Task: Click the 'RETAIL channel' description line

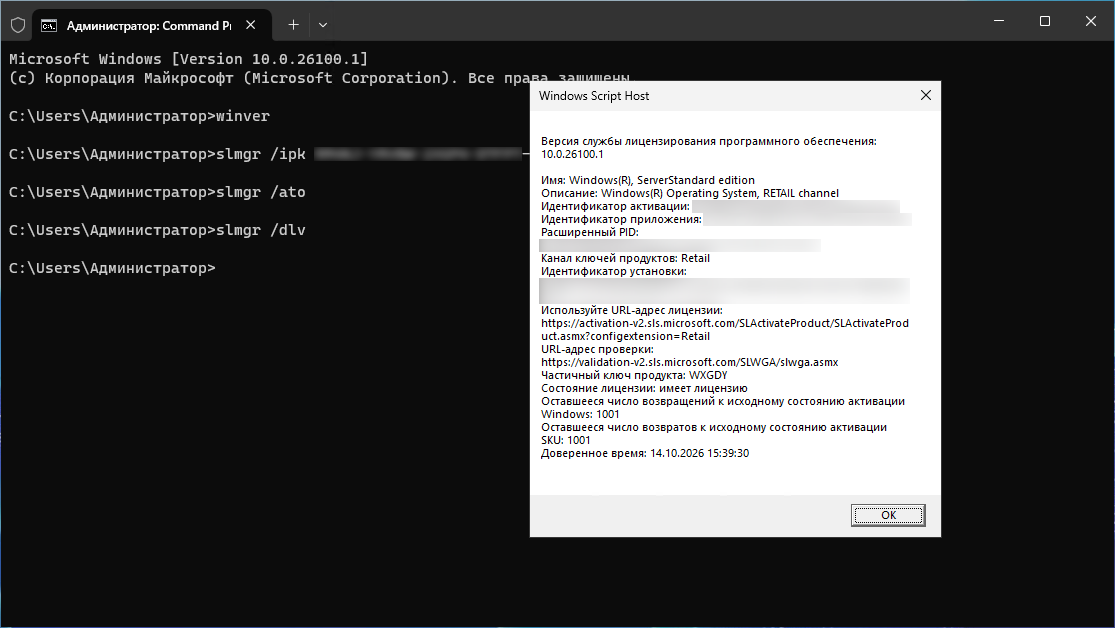Action: pyautogui.click(x=690, y=193)
